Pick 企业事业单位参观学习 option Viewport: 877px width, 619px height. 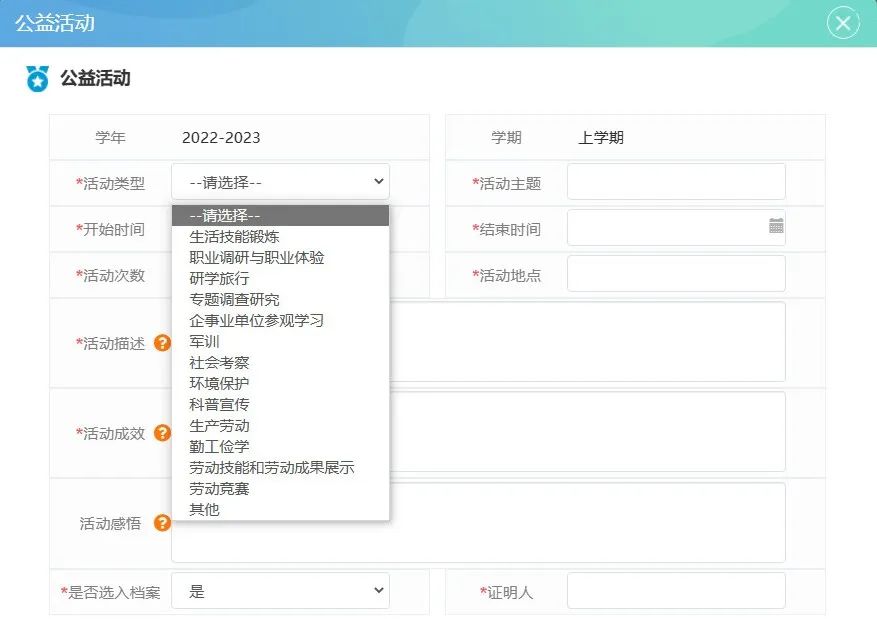coord(256,321)
